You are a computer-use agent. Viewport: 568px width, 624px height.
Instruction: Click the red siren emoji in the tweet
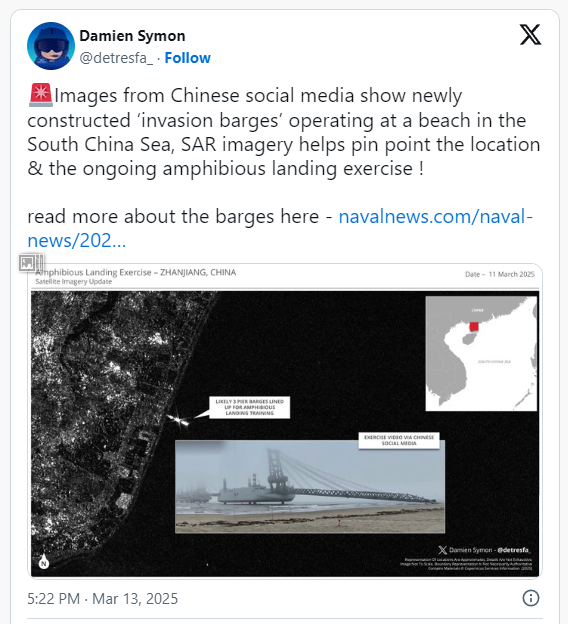[x=40, y=95]
